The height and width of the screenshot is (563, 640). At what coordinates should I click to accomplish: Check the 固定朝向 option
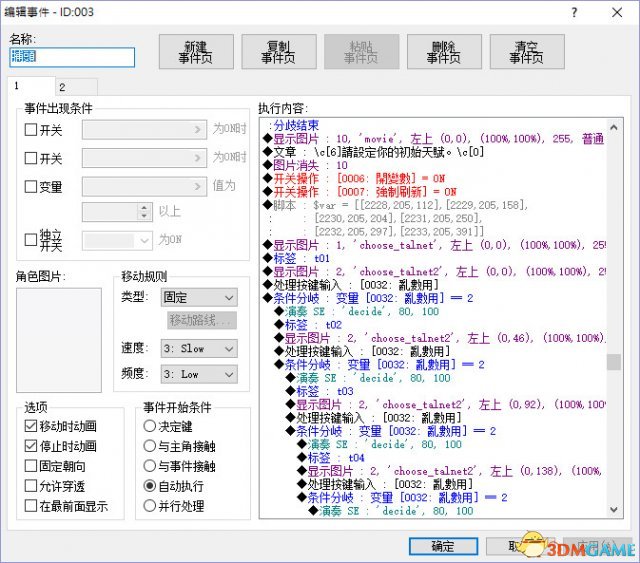30,466
